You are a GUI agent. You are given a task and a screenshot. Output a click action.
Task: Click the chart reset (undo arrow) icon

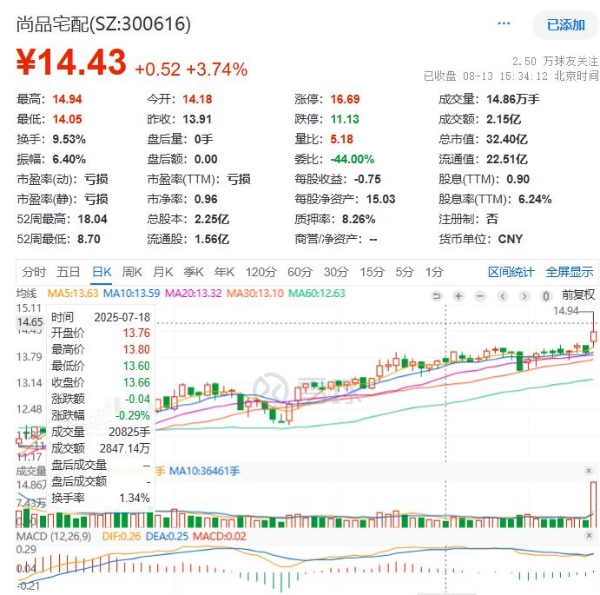[437, 296]
